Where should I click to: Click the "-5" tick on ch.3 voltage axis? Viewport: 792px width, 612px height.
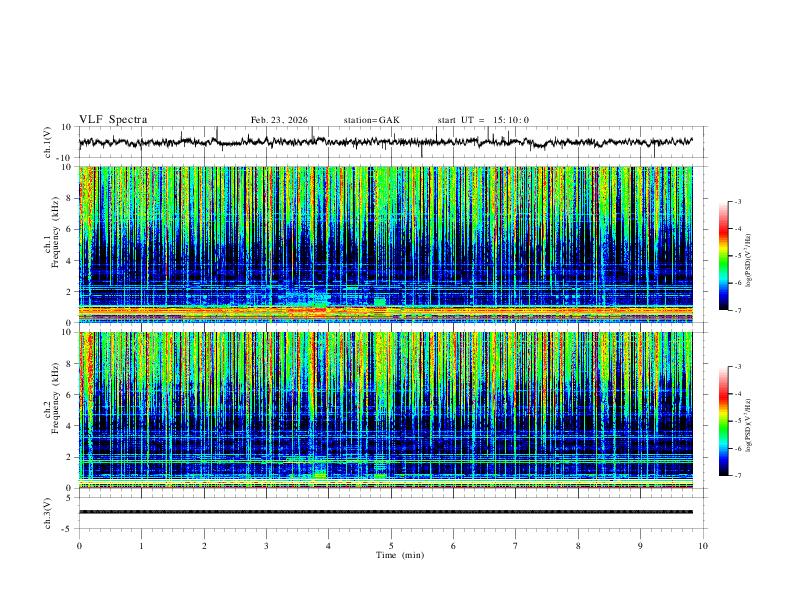(67, 529)
